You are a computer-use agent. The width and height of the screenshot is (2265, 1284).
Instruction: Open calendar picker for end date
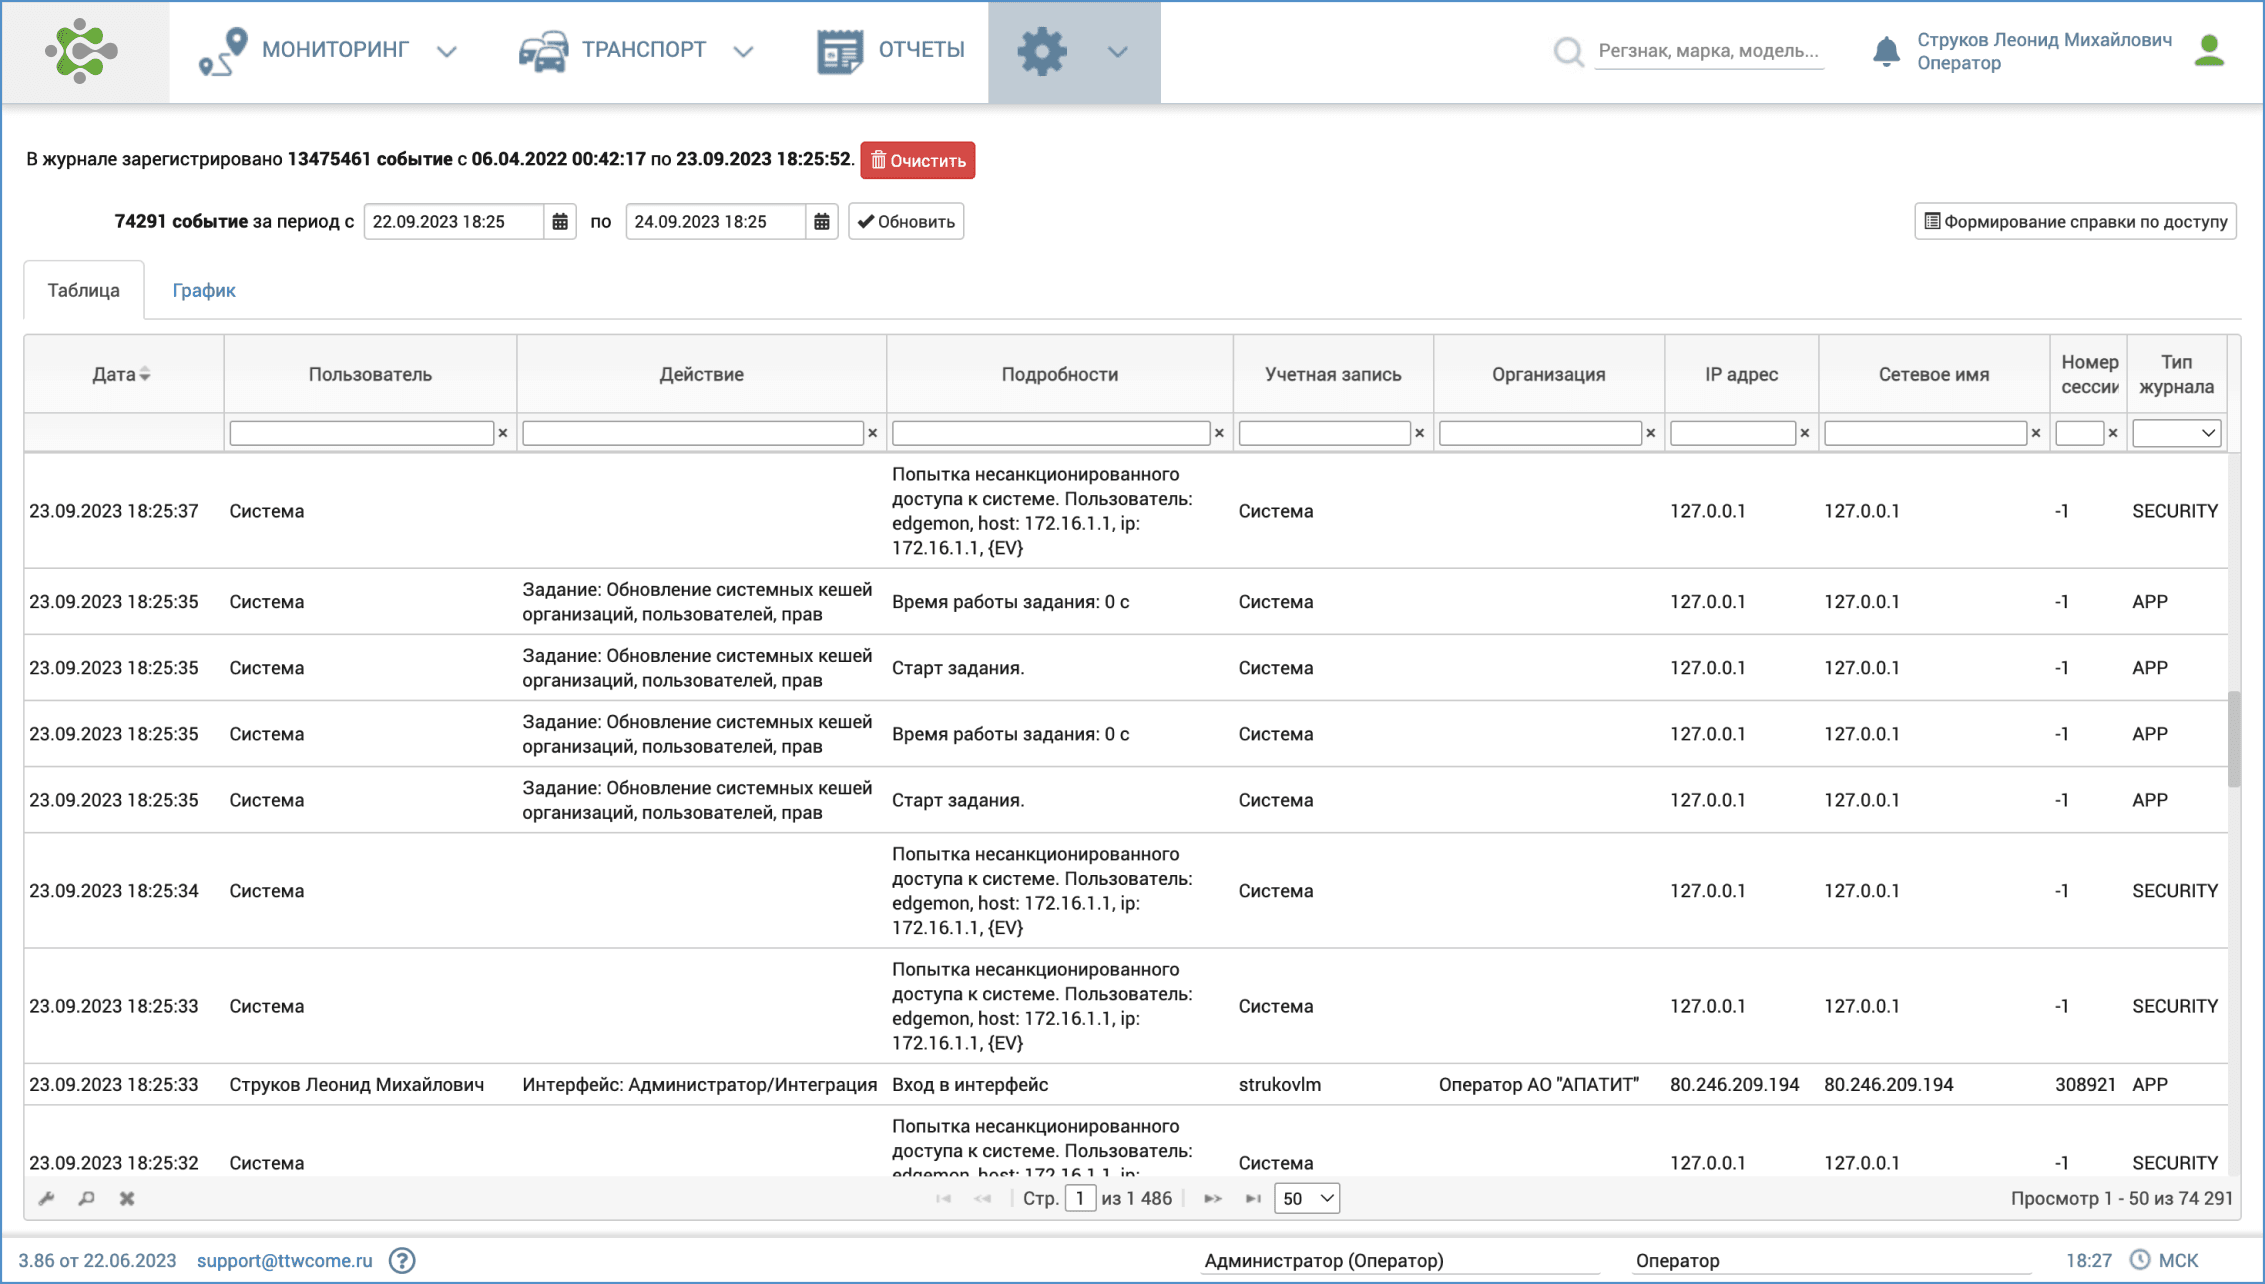point(821,222)
